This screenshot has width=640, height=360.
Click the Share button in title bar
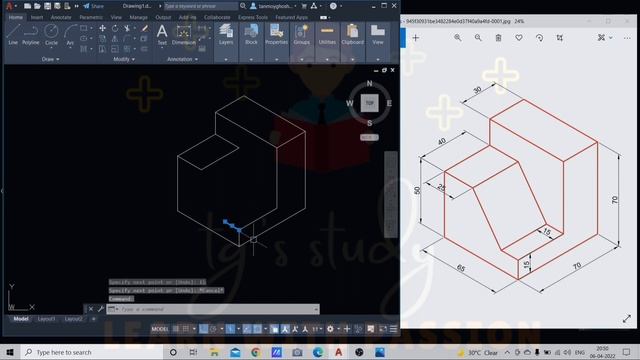[x=93, y=6]
